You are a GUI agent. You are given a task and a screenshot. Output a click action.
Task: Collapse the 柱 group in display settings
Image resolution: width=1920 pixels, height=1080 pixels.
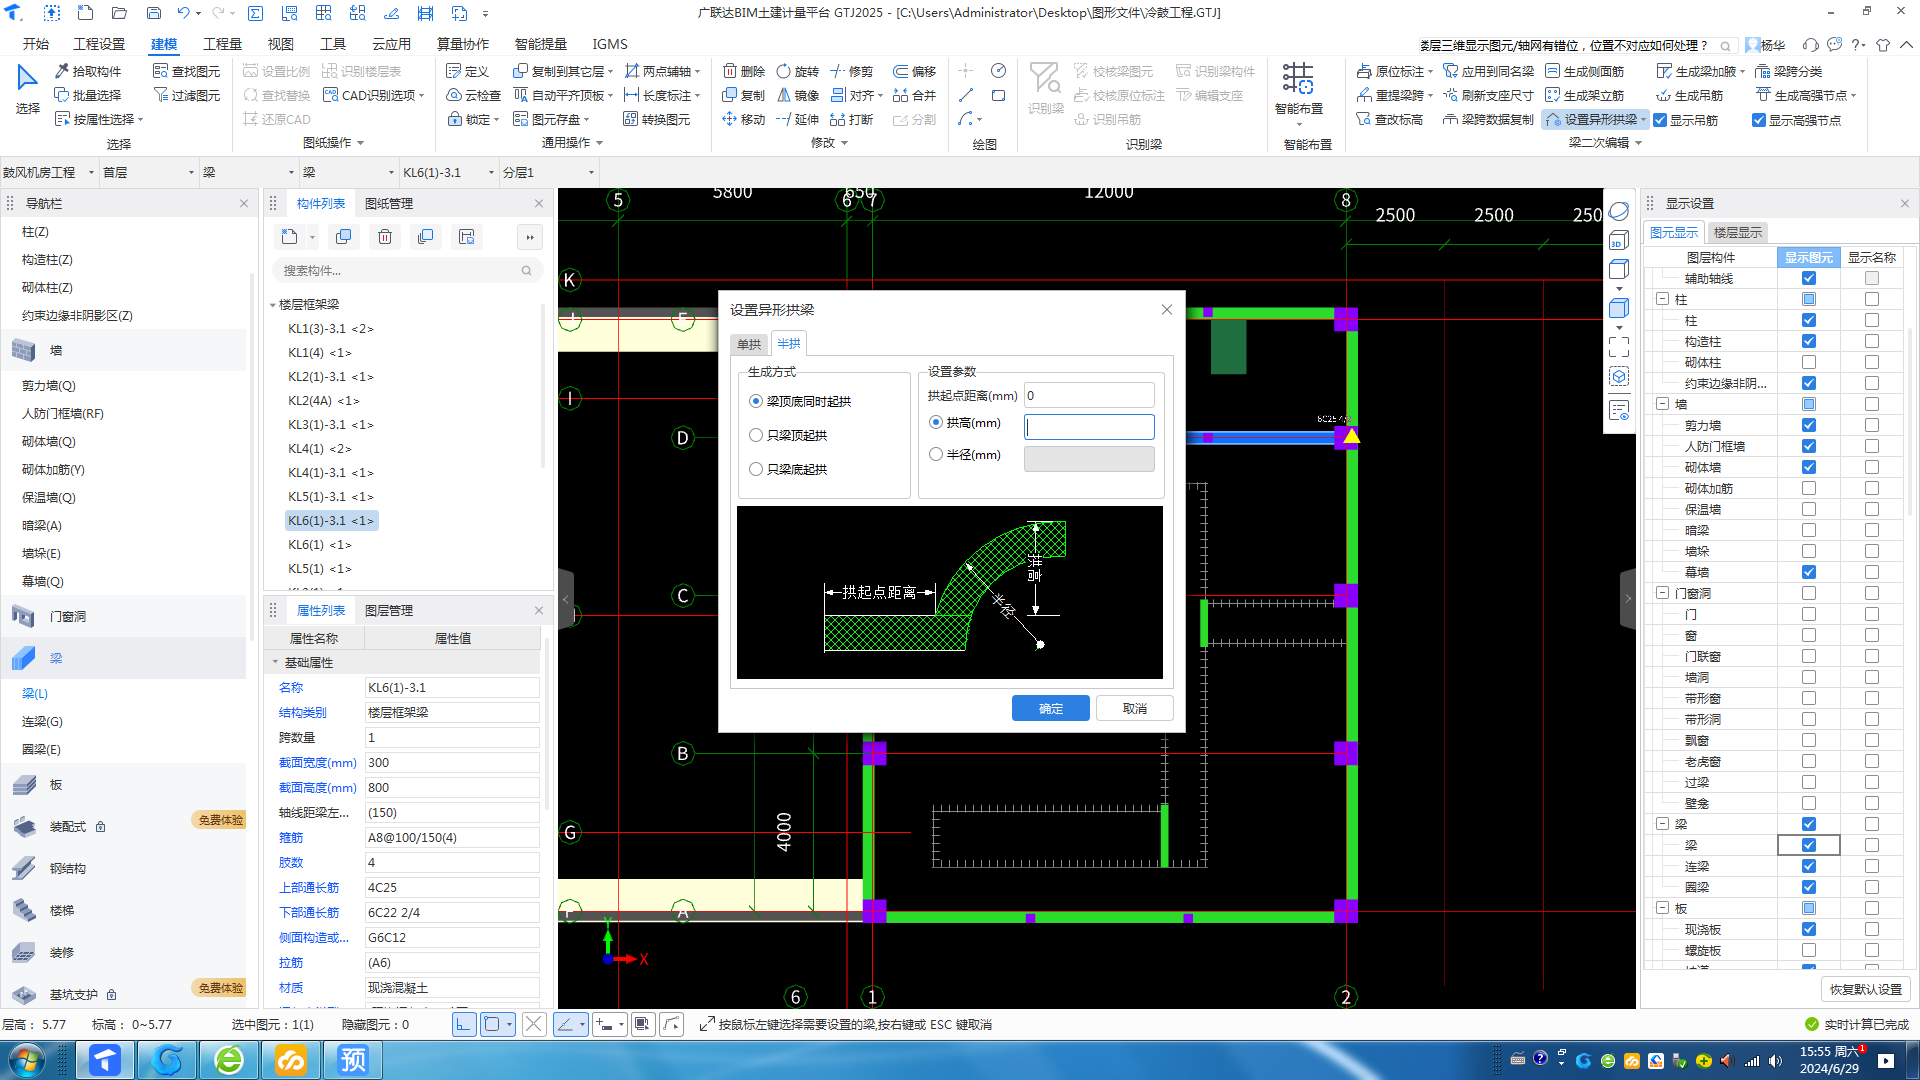tap(1662, 299)
